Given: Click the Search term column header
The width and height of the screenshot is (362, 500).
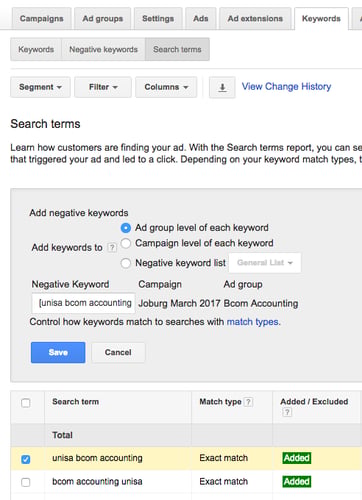Looking at the screenshot, I should 76,402.
